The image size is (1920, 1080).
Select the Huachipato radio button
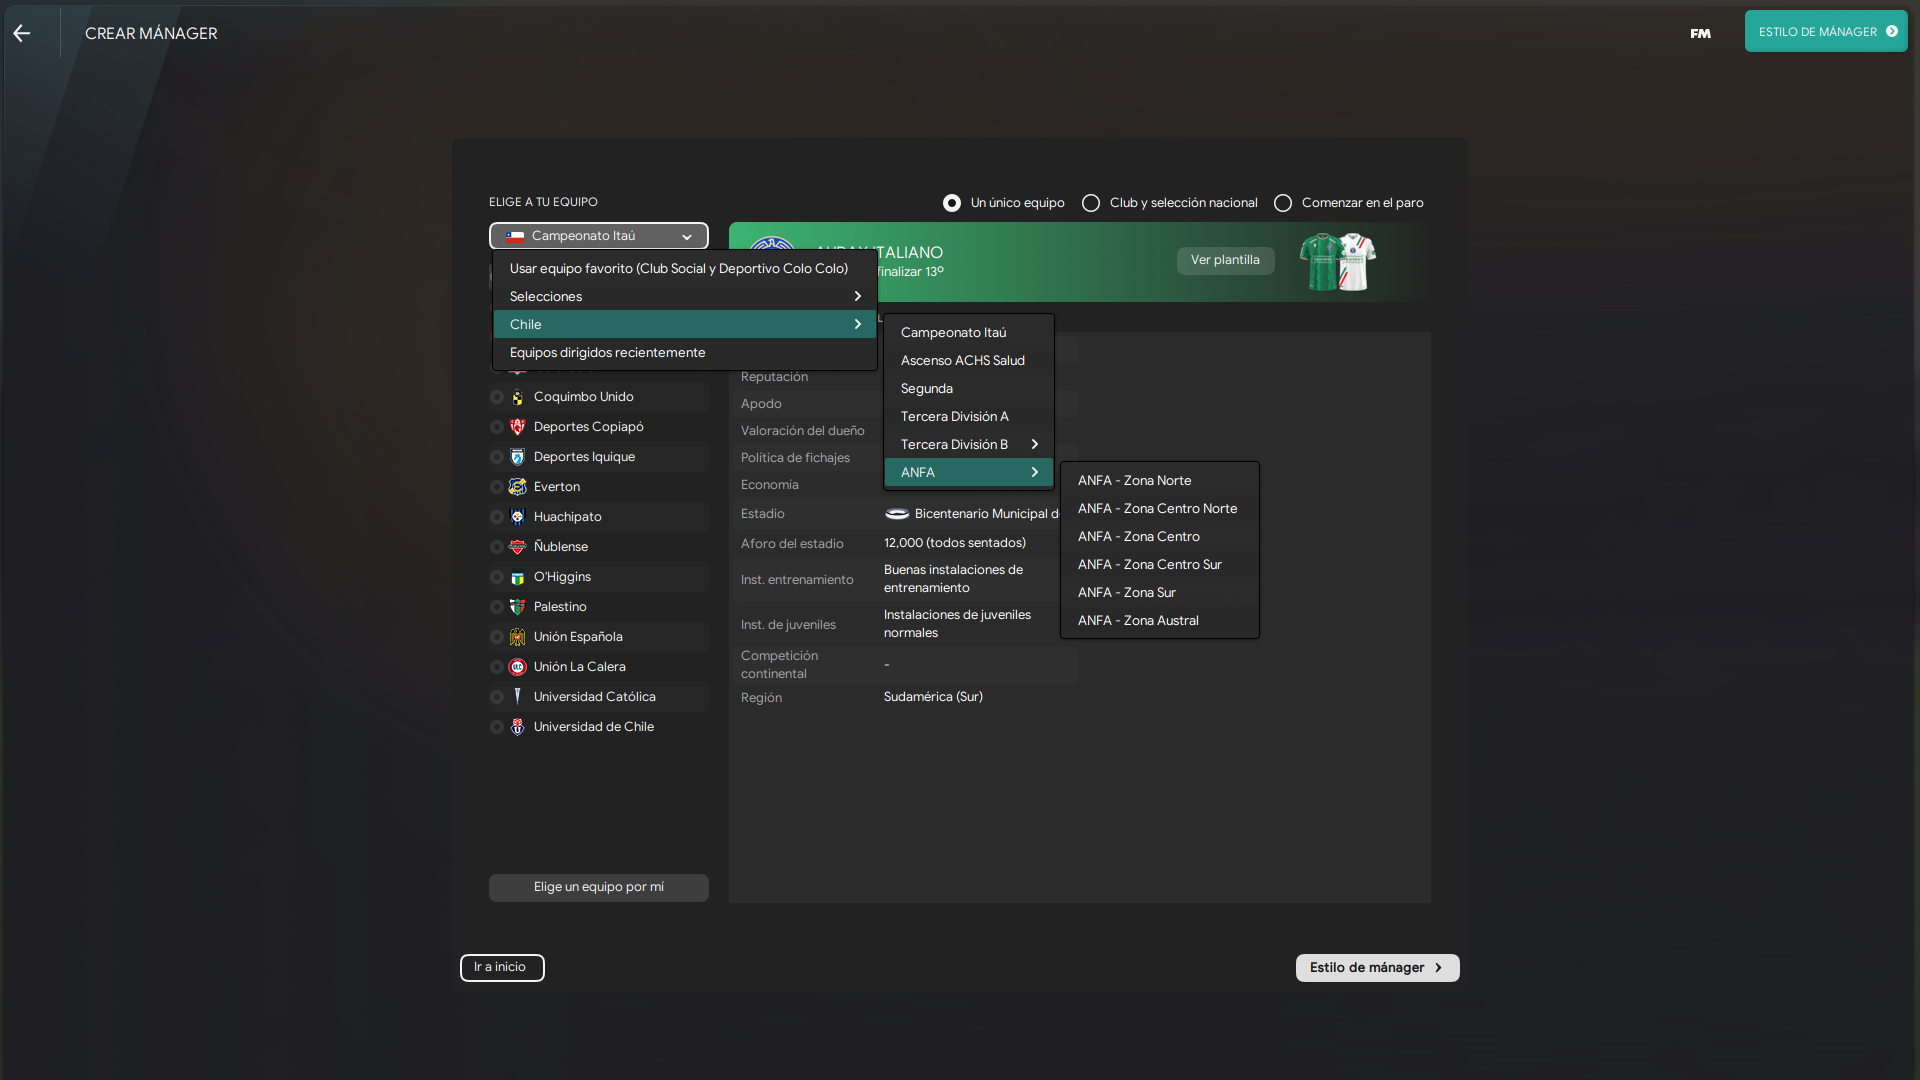pyautogui.click(x=497, y=517)
